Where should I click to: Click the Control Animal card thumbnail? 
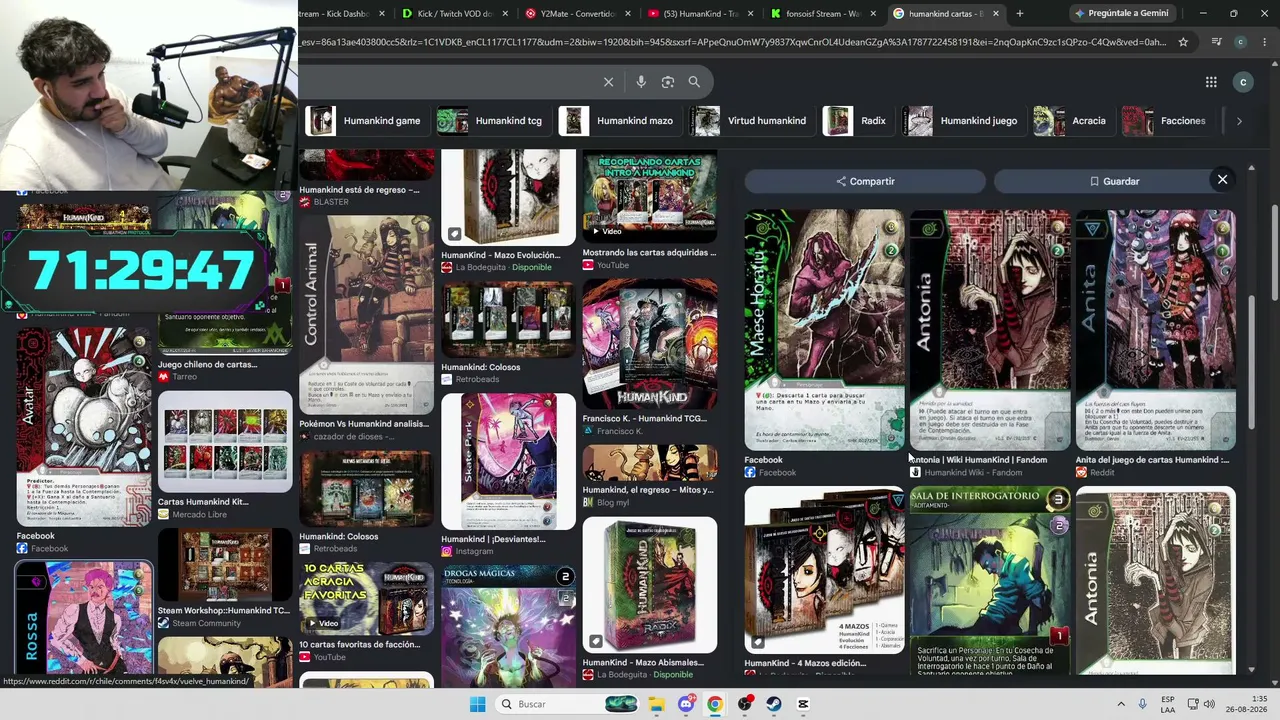coord(366,315)
